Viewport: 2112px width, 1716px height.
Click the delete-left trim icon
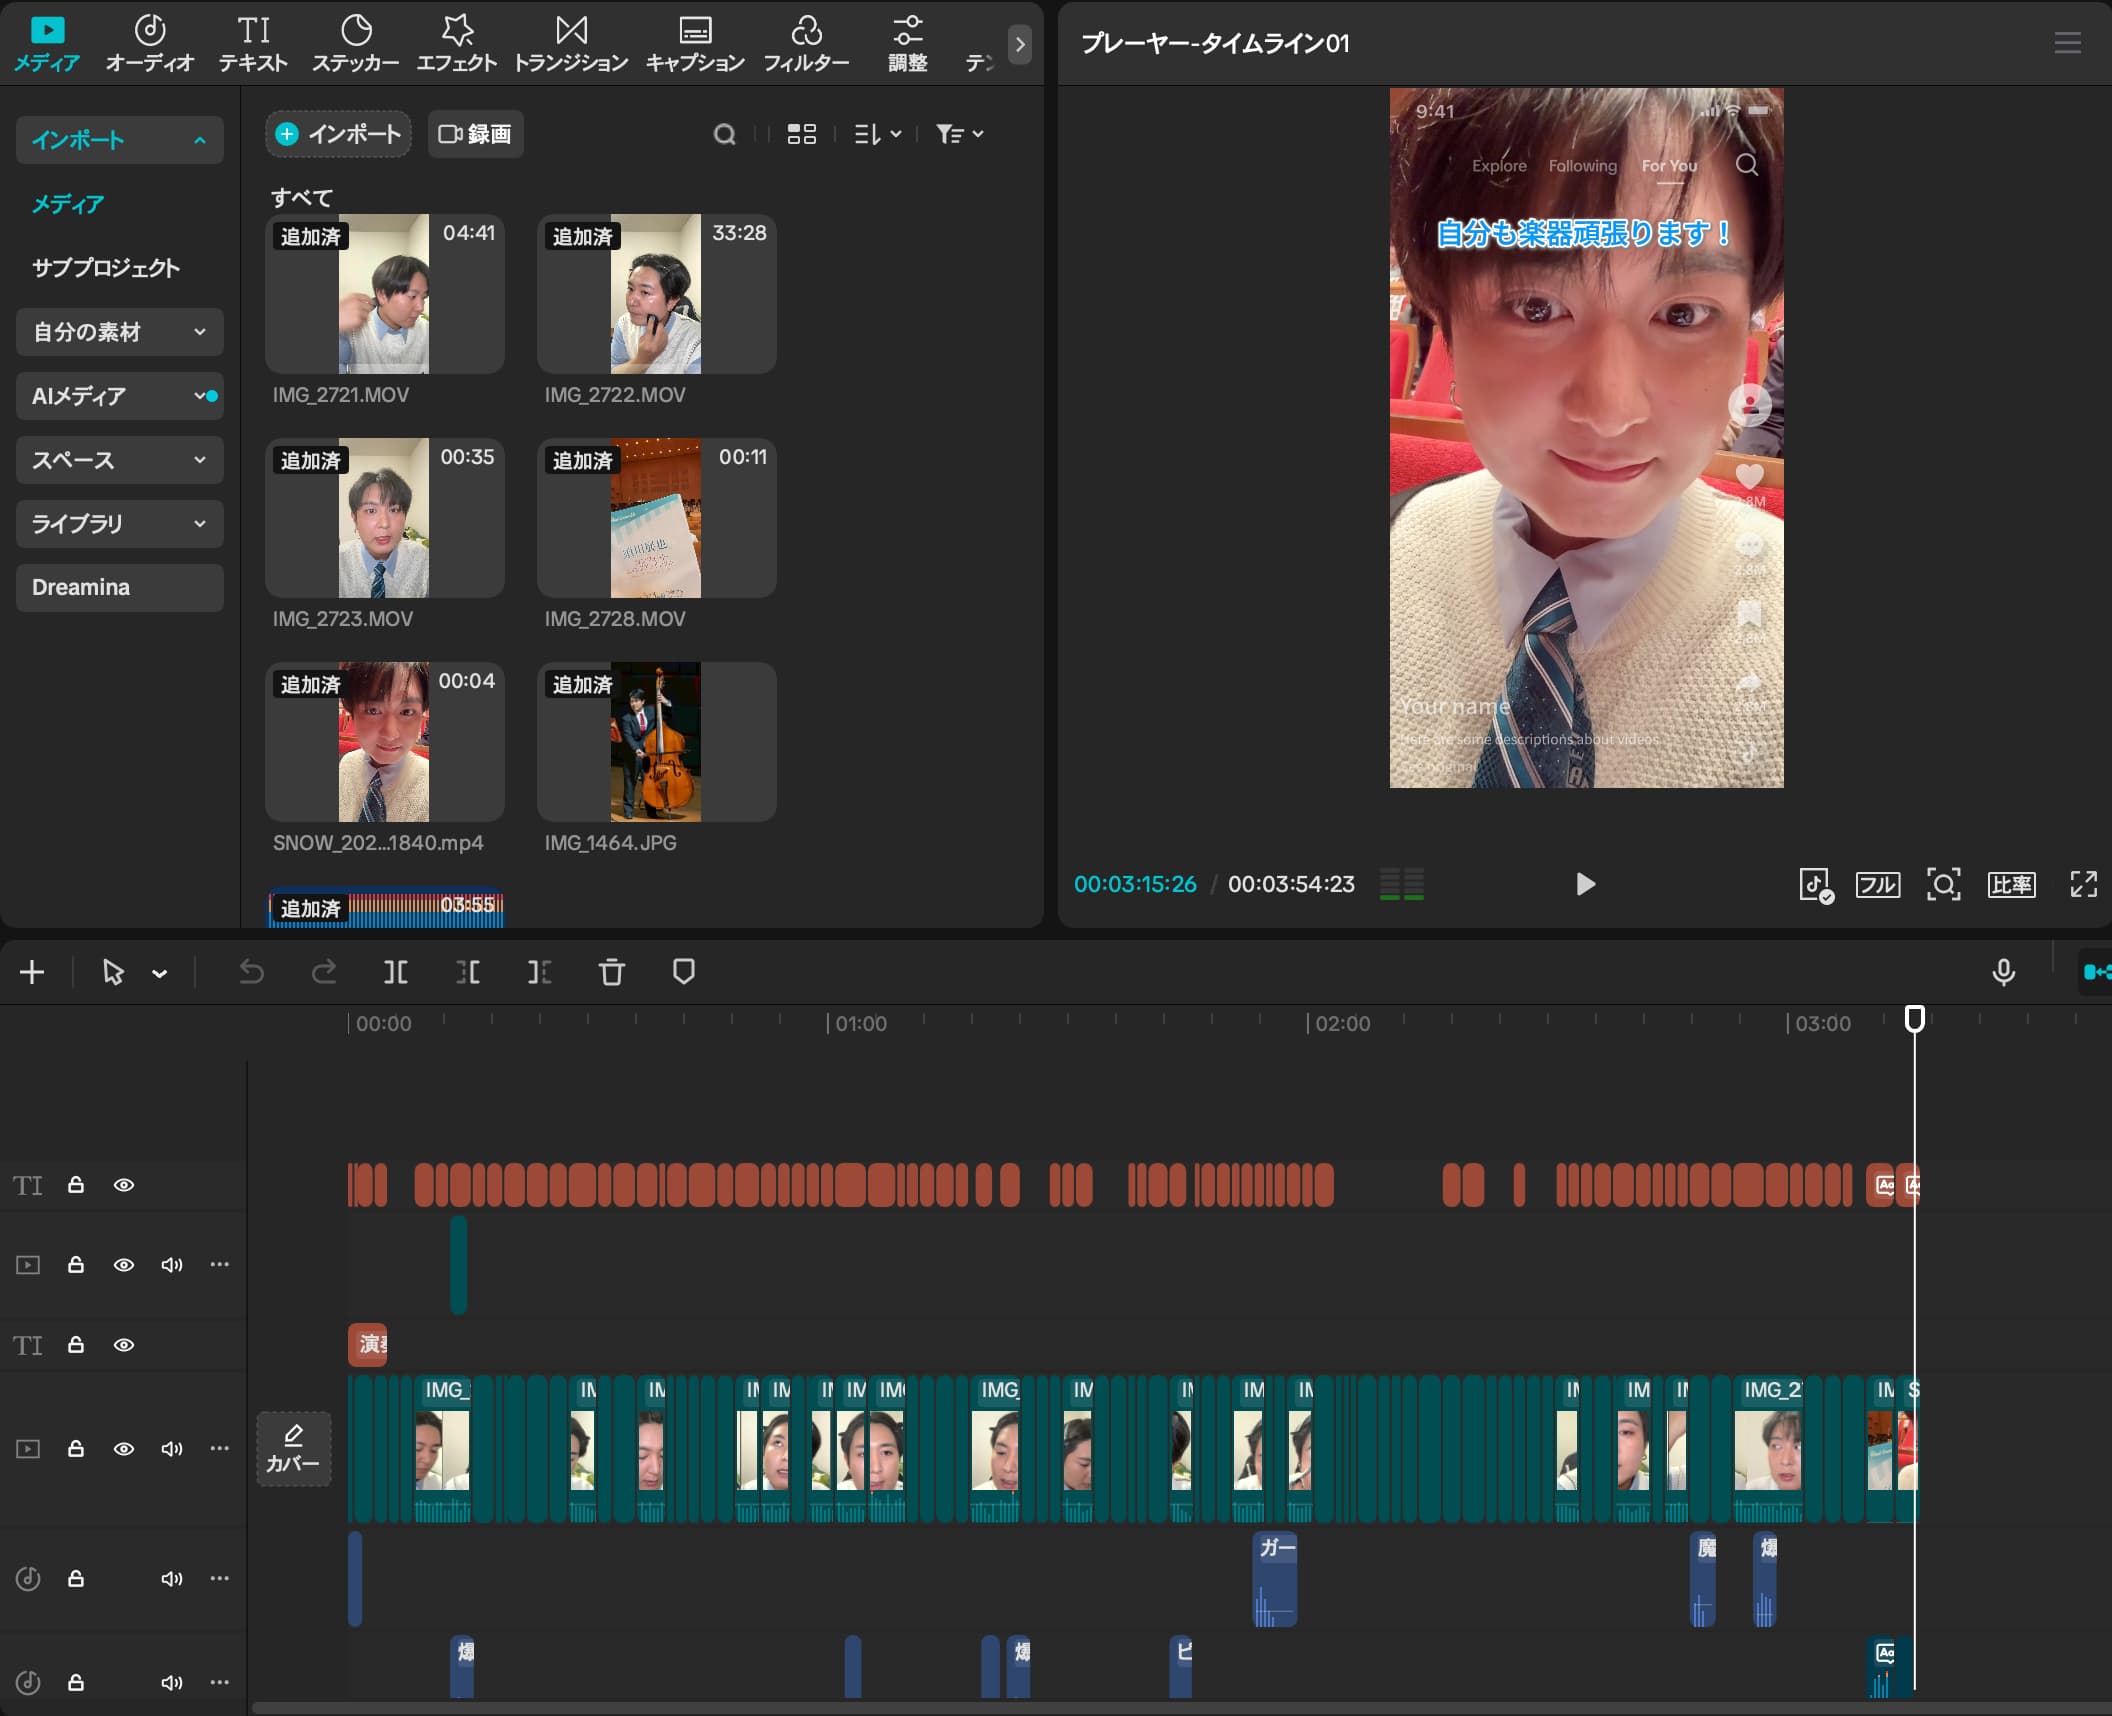468,972
